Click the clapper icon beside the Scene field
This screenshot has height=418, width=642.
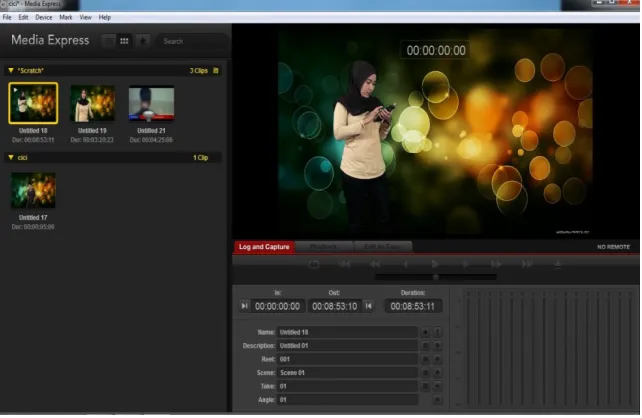point(426,374)
